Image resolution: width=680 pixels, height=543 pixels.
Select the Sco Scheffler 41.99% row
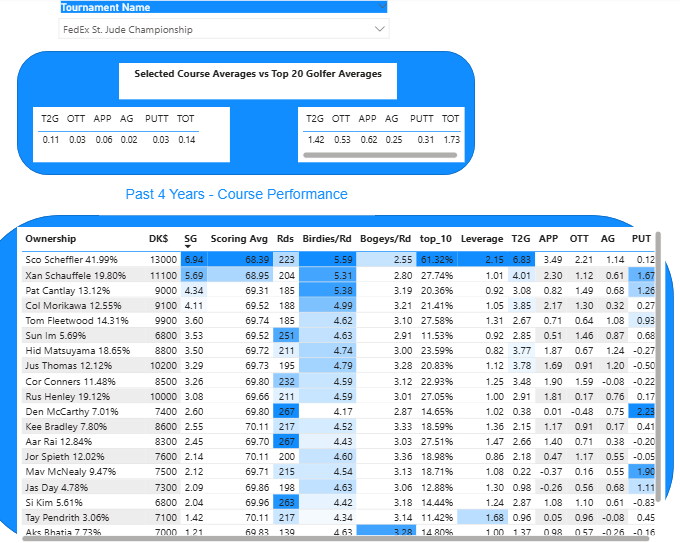pyautogui.click(x=338, y=260)
